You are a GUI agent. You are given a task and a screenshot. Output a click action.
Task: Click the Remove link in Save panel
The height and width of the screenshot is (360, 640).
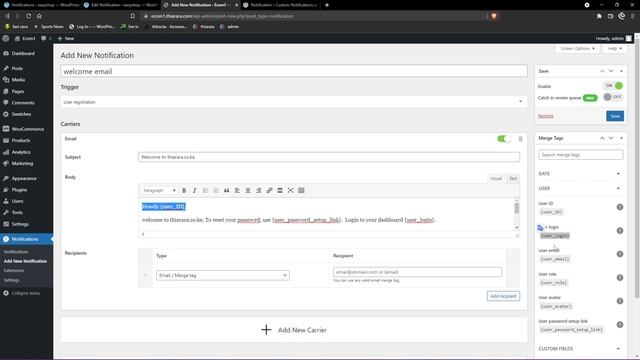click(545, 116)
